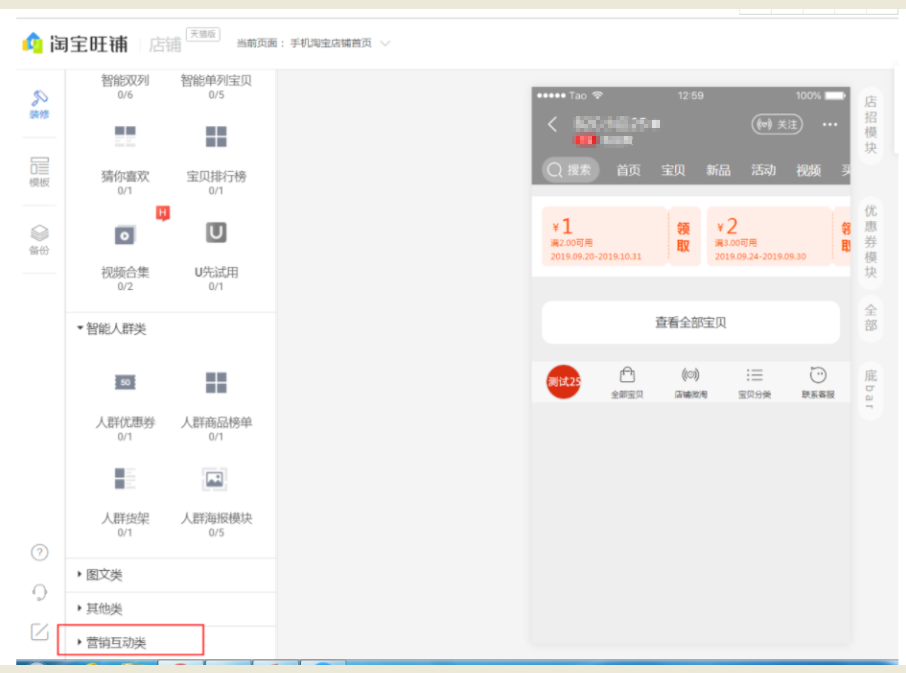Click the 搜索 search field in preview

[570, 170]
